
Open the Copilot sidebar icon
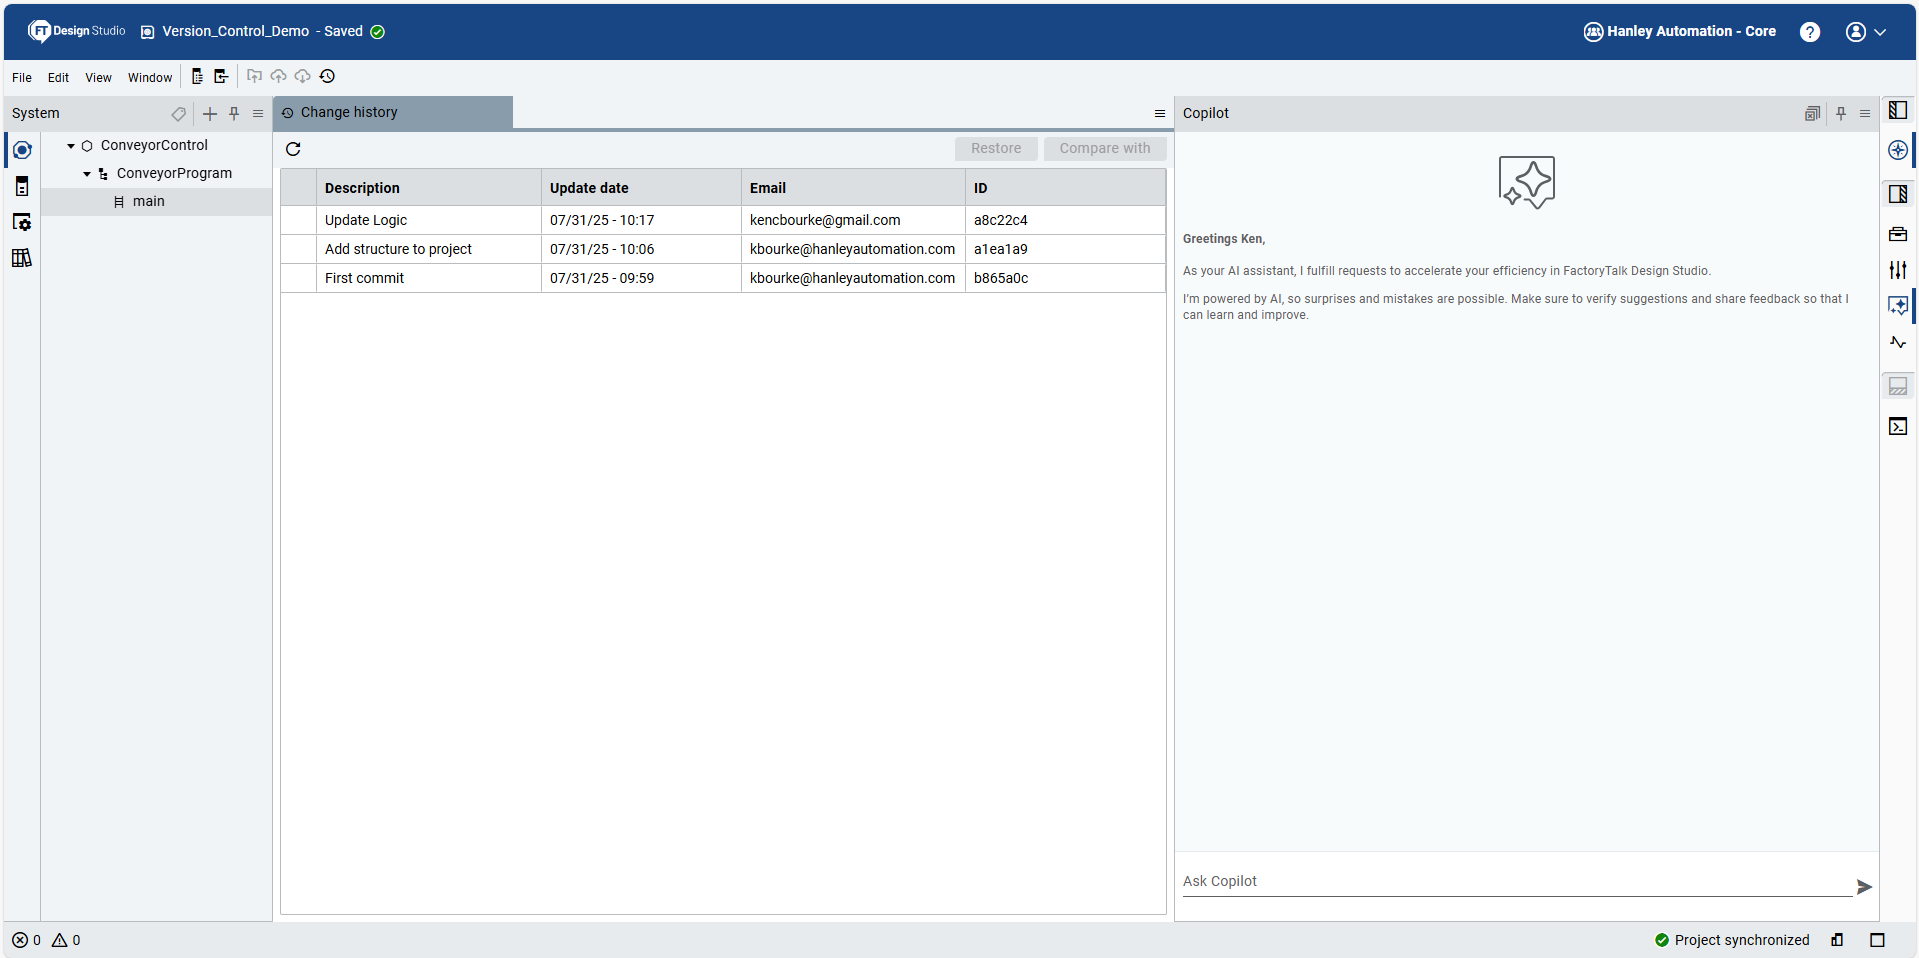1898,306
